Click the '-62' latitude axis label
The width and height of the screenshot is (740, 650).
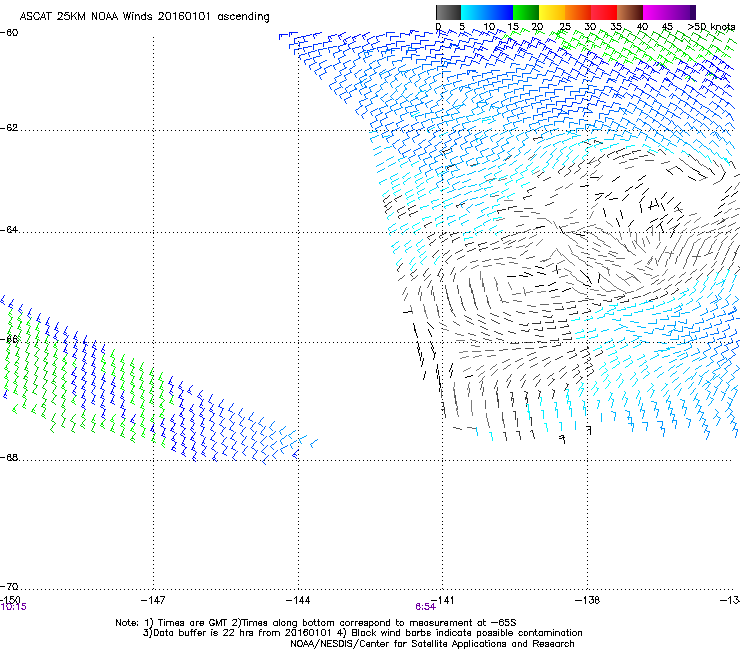[9, 128]
